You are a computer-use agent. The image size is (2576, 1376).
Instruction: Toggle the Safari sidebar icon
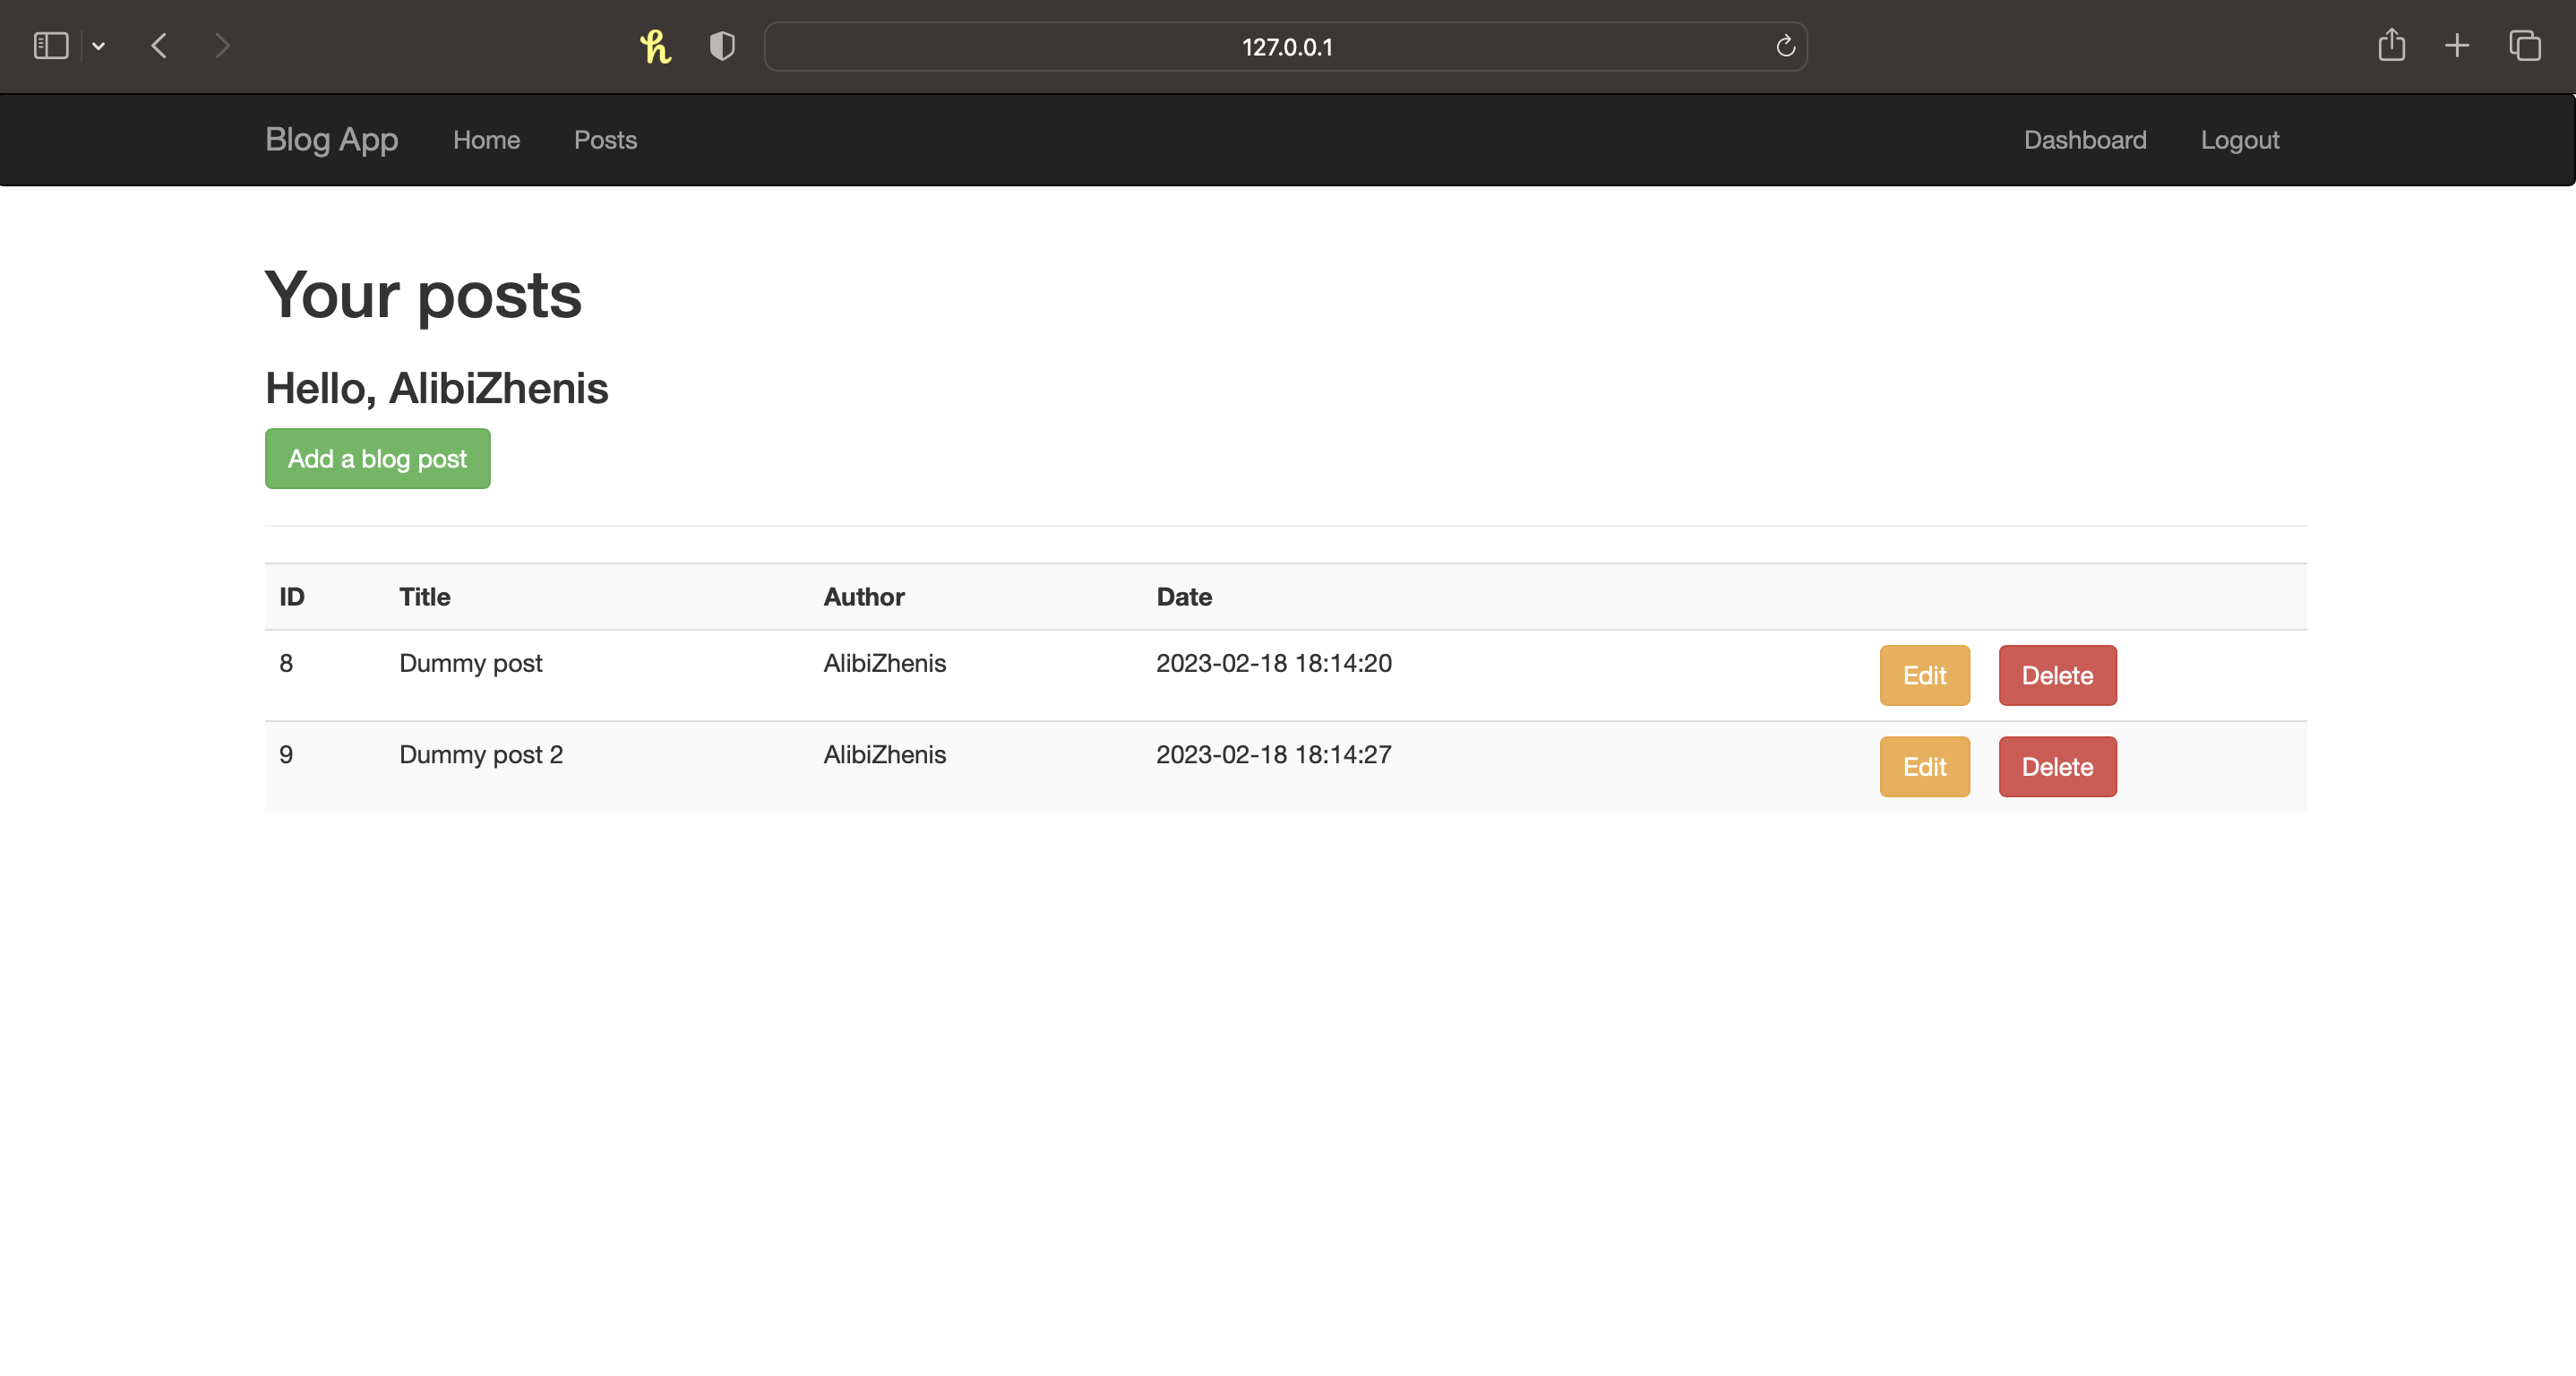point(51,46)
